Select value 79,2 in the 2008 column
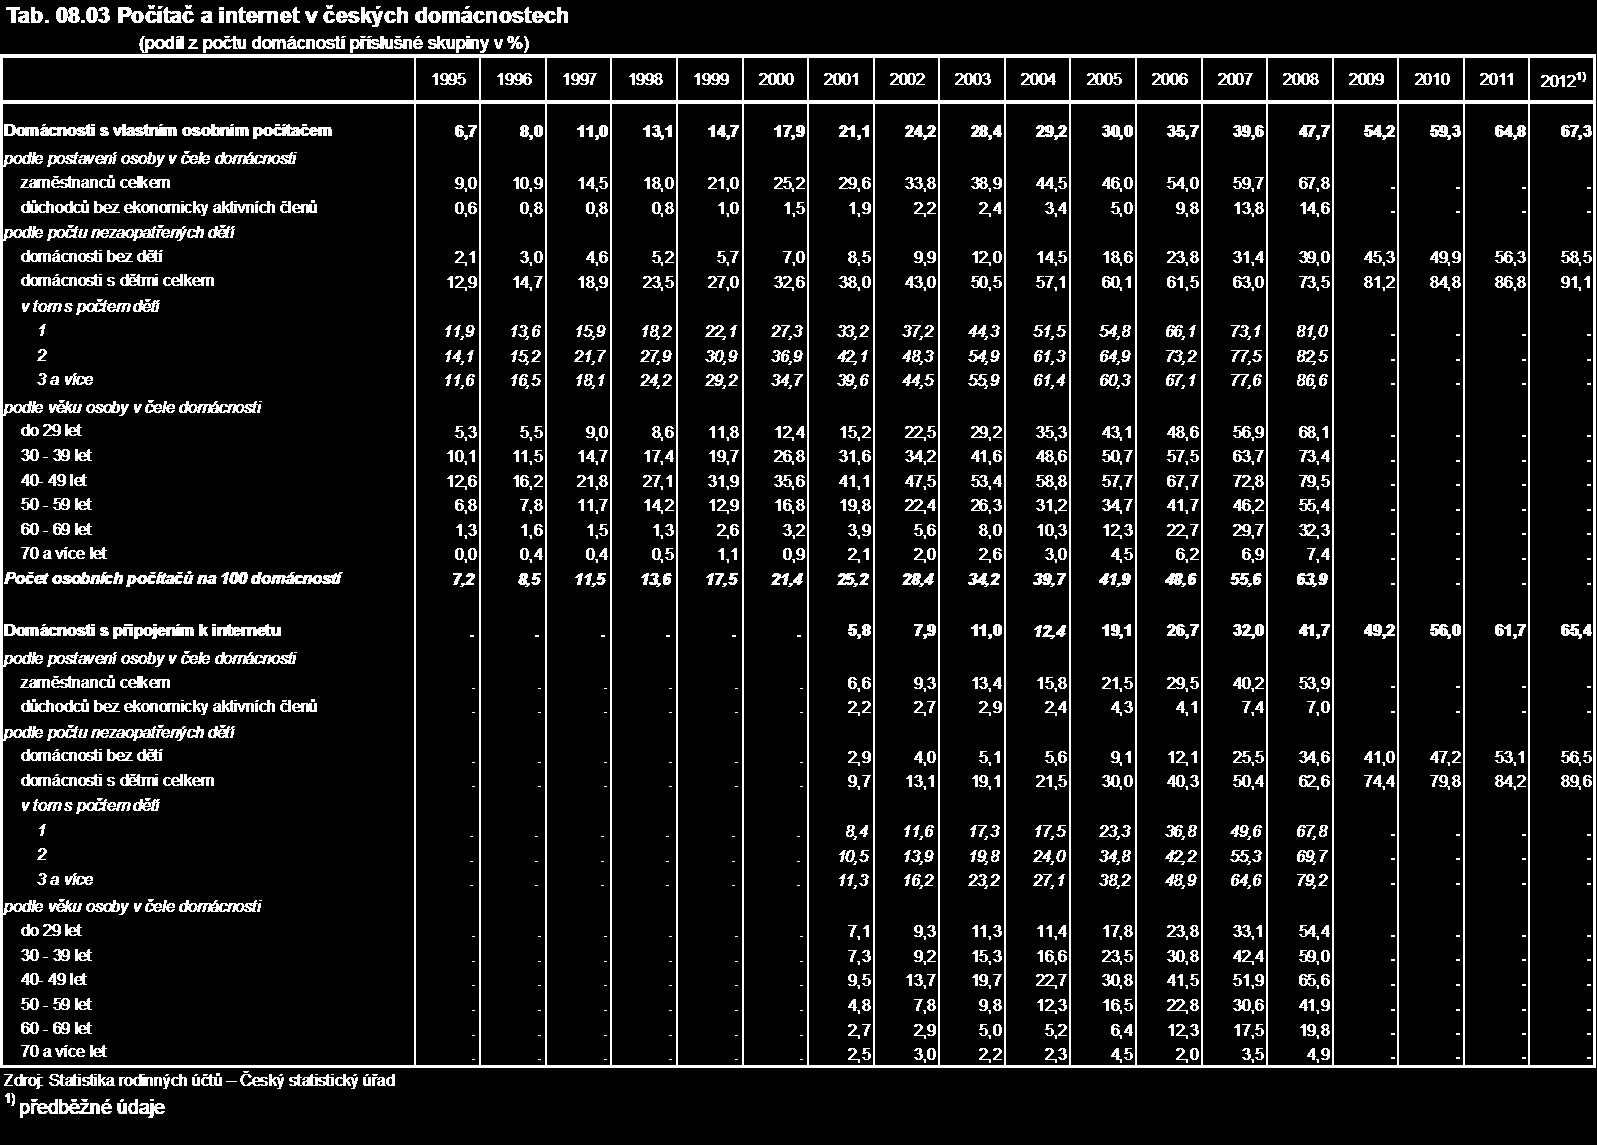 [x=1314, y=882]
